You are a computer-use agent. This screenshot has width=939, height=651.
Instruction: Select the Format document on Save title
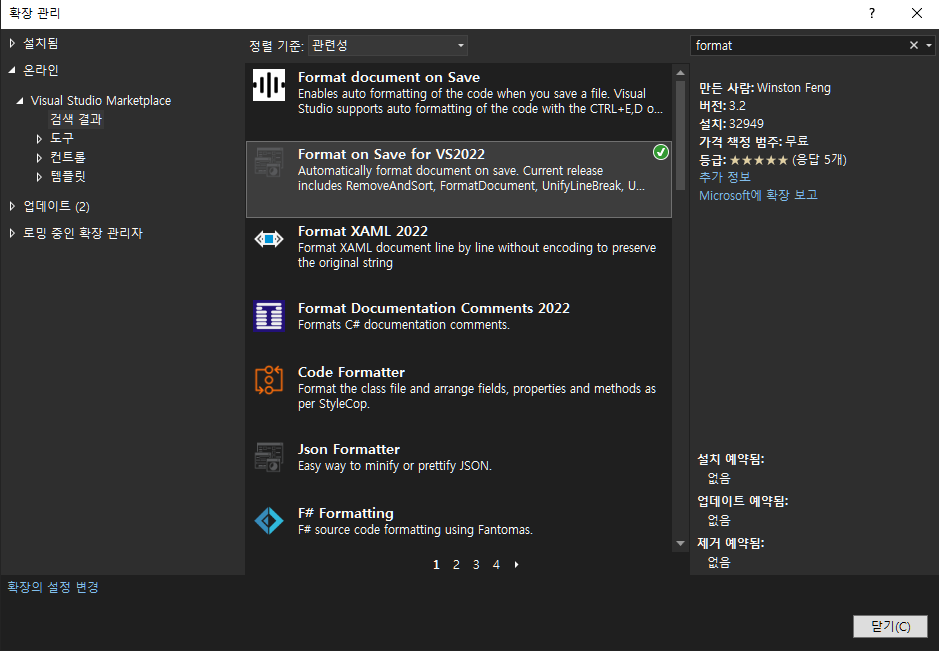tap(389, 77)
